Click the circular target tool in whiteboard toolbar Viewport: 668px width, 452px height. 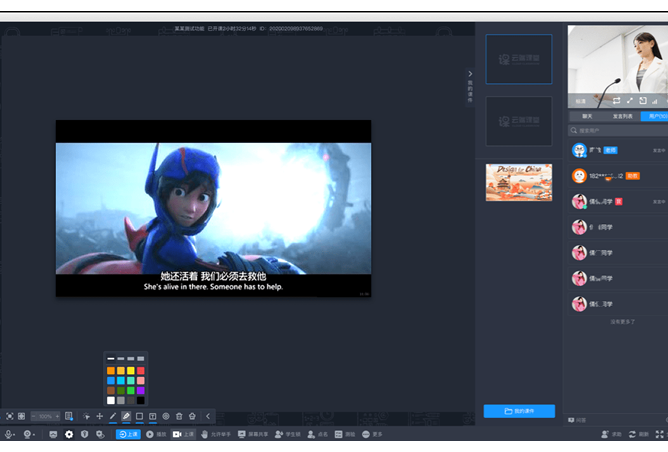pyautogui.click(x=166, y=416)
